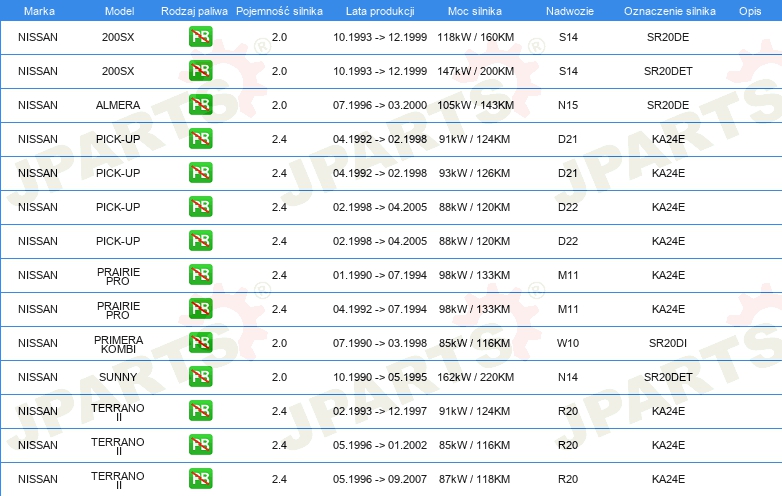Image resolution: width=782 pixels, height=496 pixels.
Task: Click the fuel icon in the 85kW TERRANO II row
Action: [x=200, y=445]
